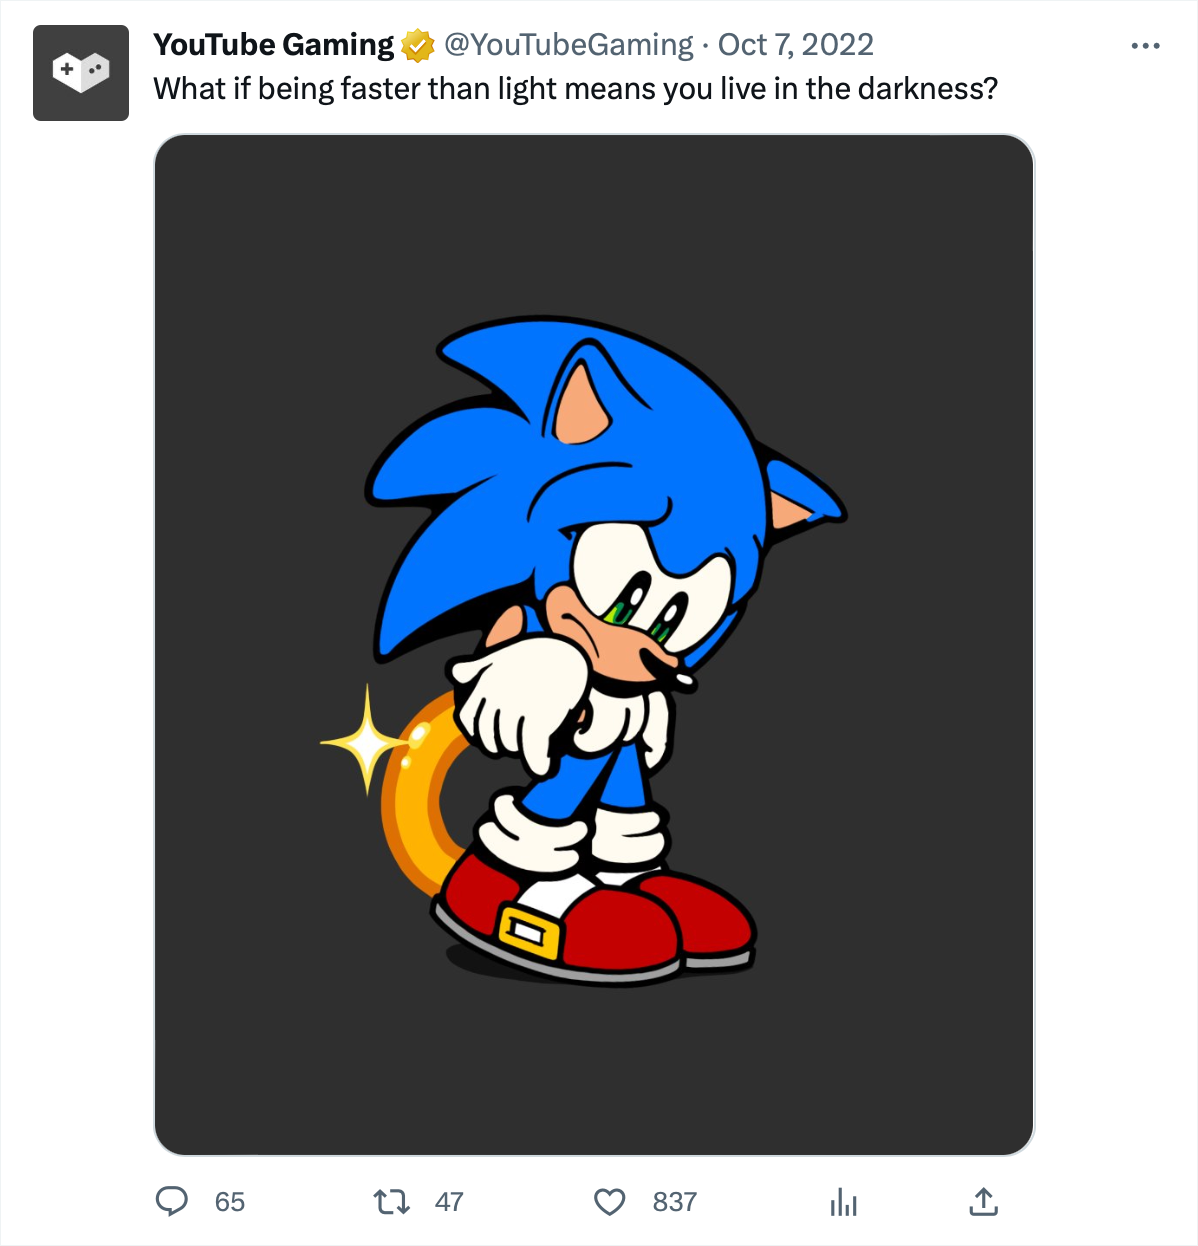Like the tweet with the heart icon

click(610, 1202)
